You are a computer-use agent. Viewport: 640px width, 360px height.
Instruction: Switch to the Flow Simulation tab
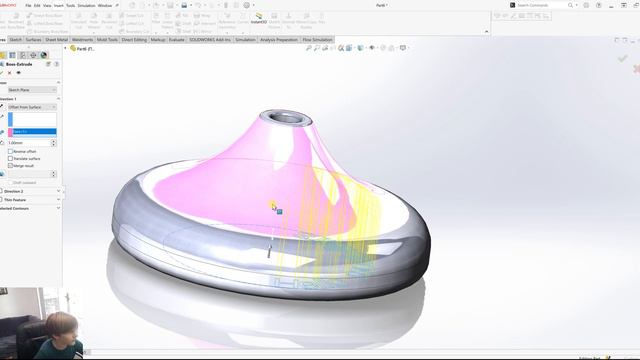[317, 40]
